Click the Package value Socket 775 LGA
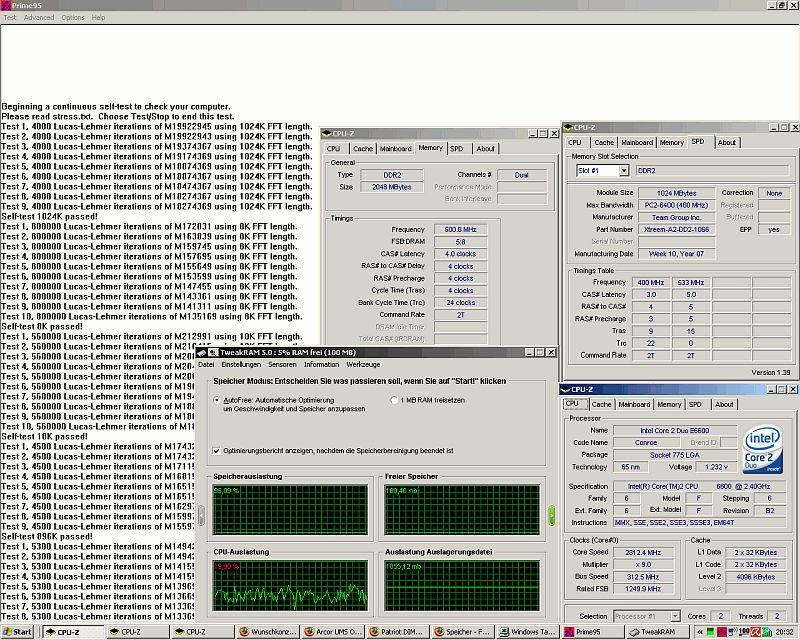This screenshot has width=800, height=640. tap(674, 455)
